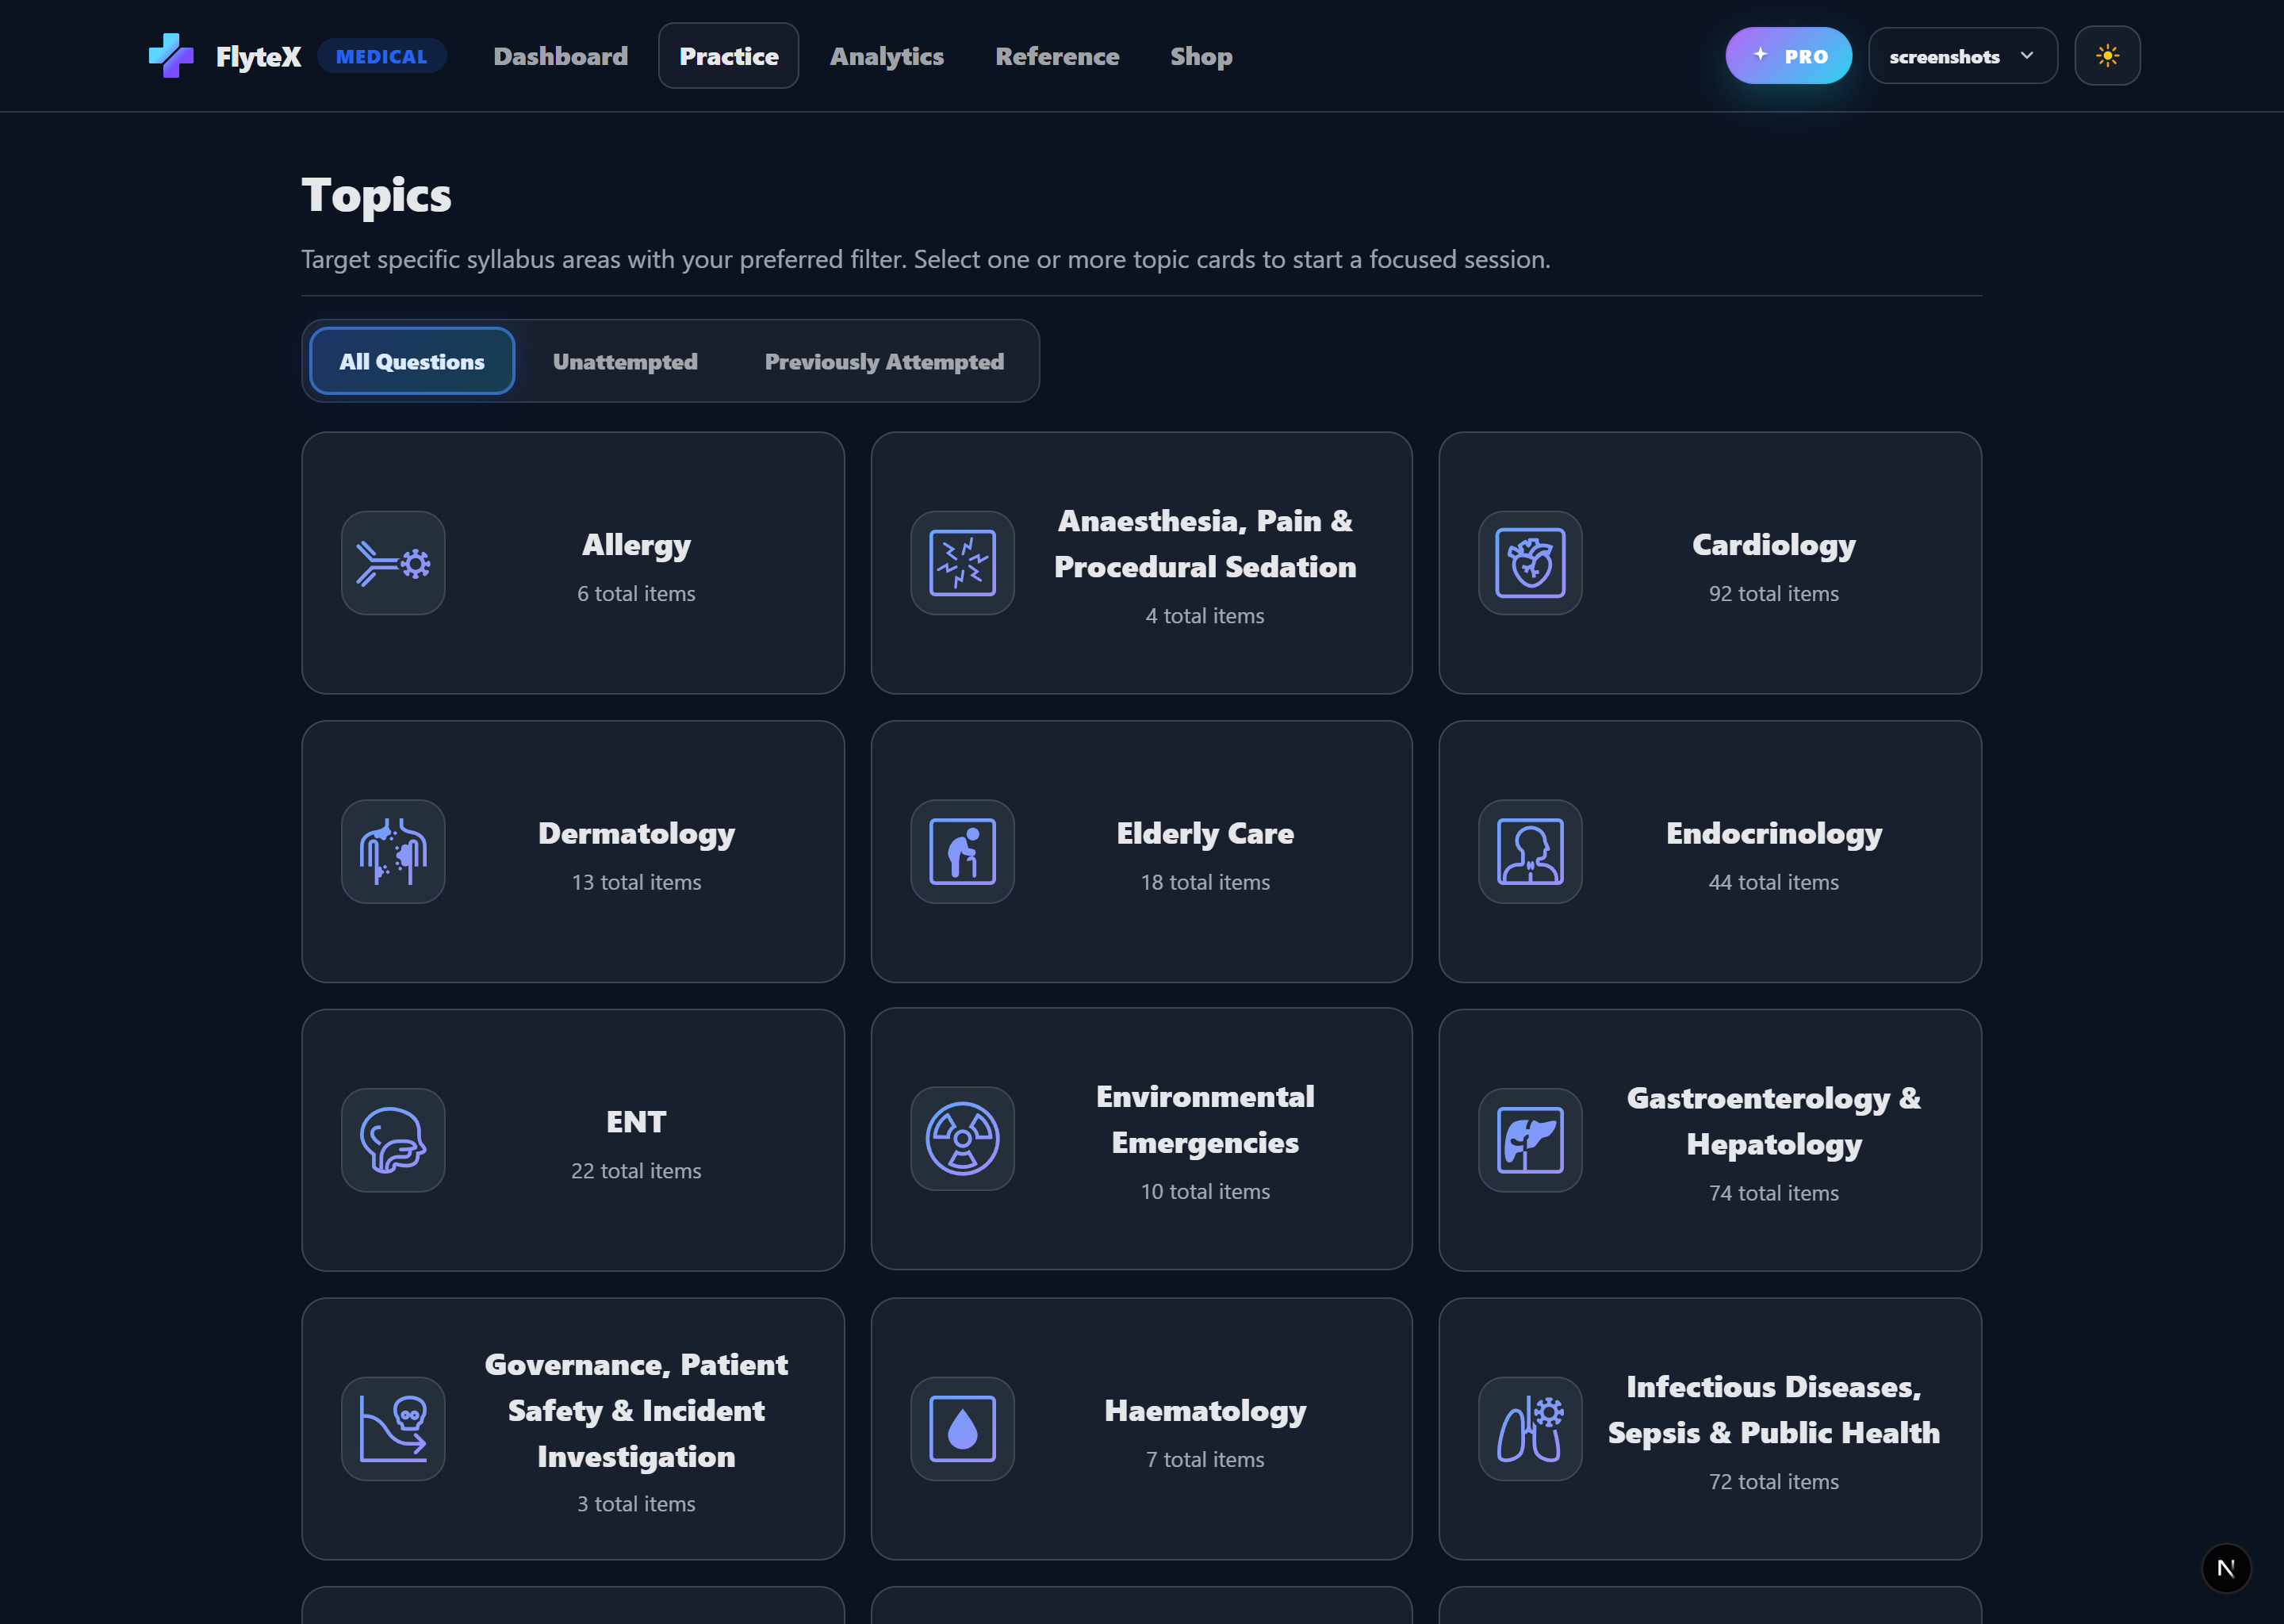This screenshot has height=1624, width=2284.
Task: Click the Next.js N badge icon
Action: click(2226, 1568)
